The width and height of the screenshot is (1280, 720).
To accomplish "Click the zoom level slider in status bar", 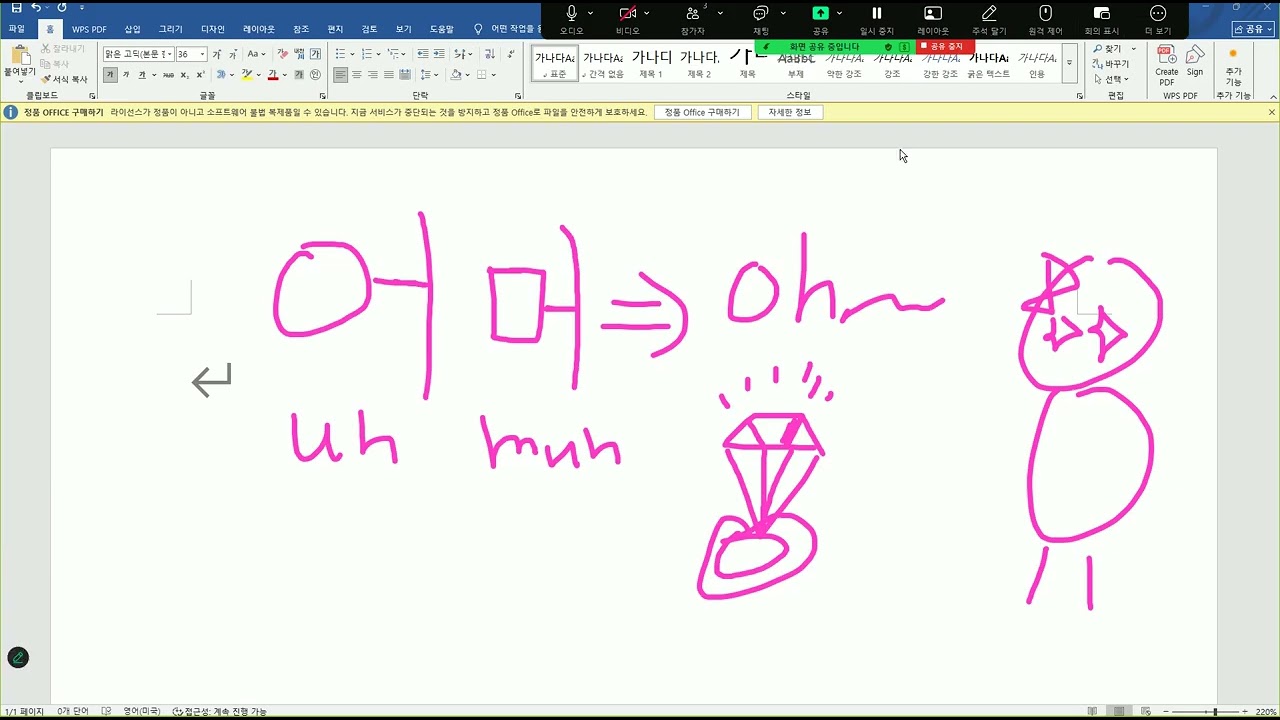I will click(1203, 711).
